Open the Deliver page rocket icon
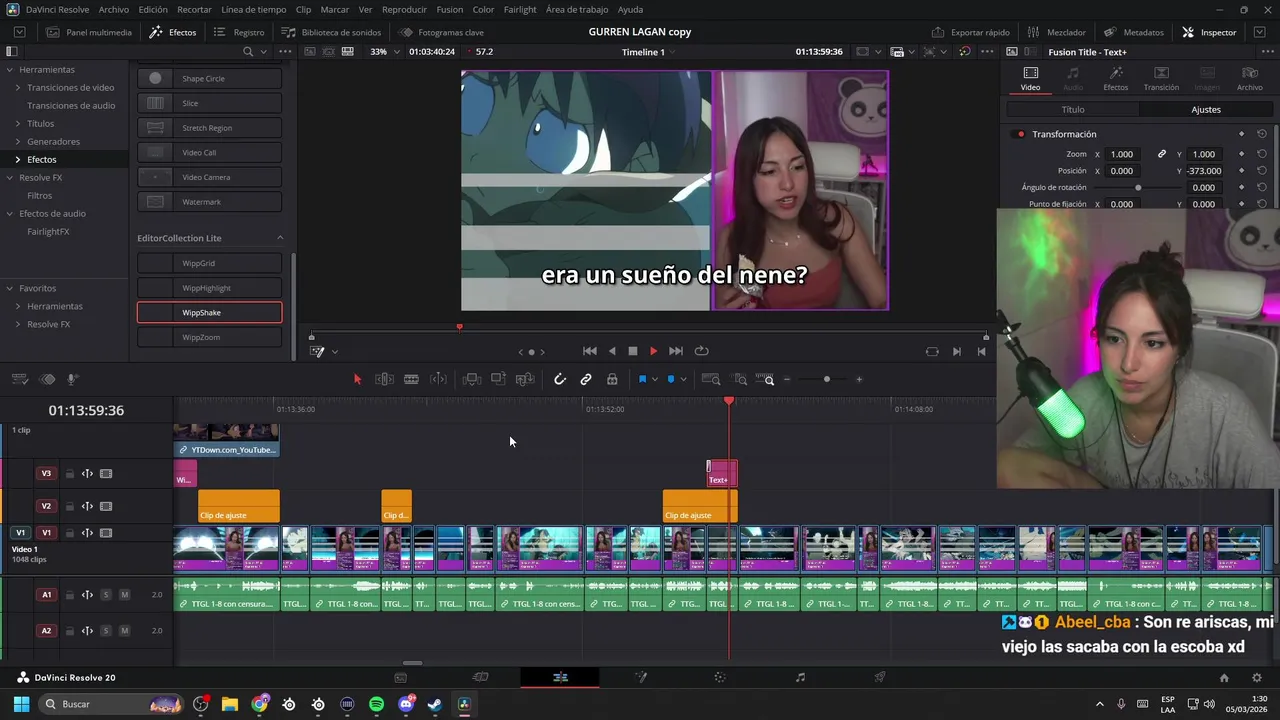1280x720 pixels. 880,677
